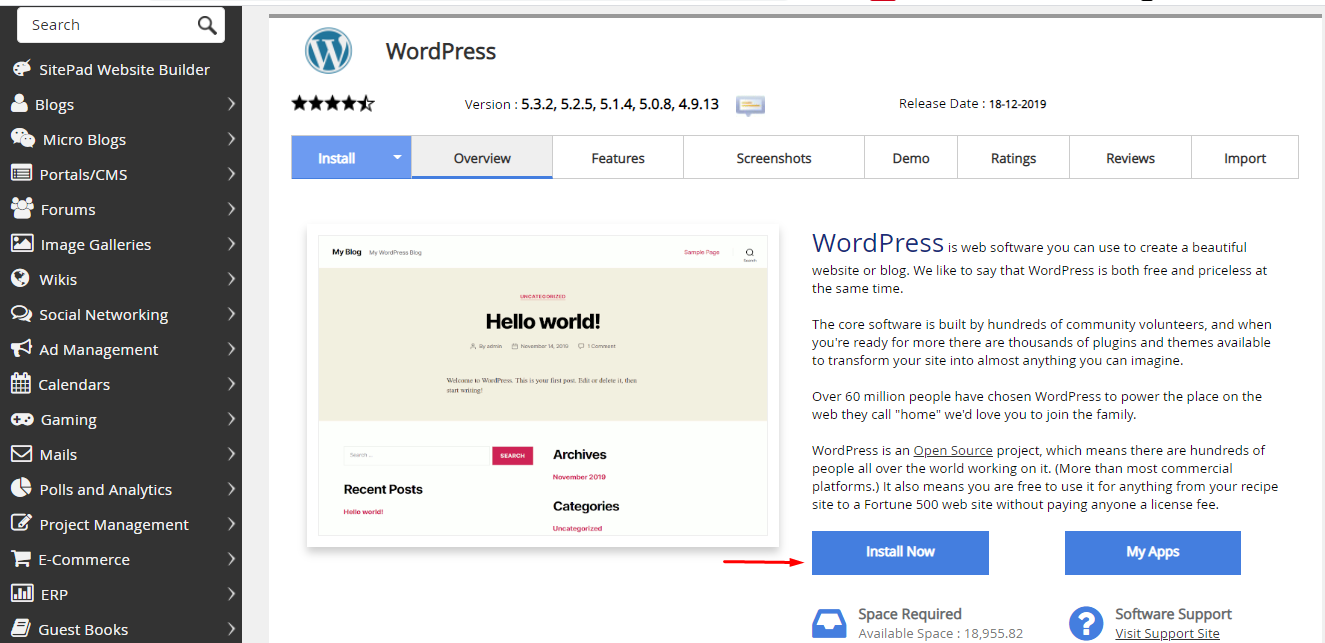Expand the Polls and Analytics chevron
Image resolution: width=1325 pixels, height=643 pixels.
pos(231,489)
